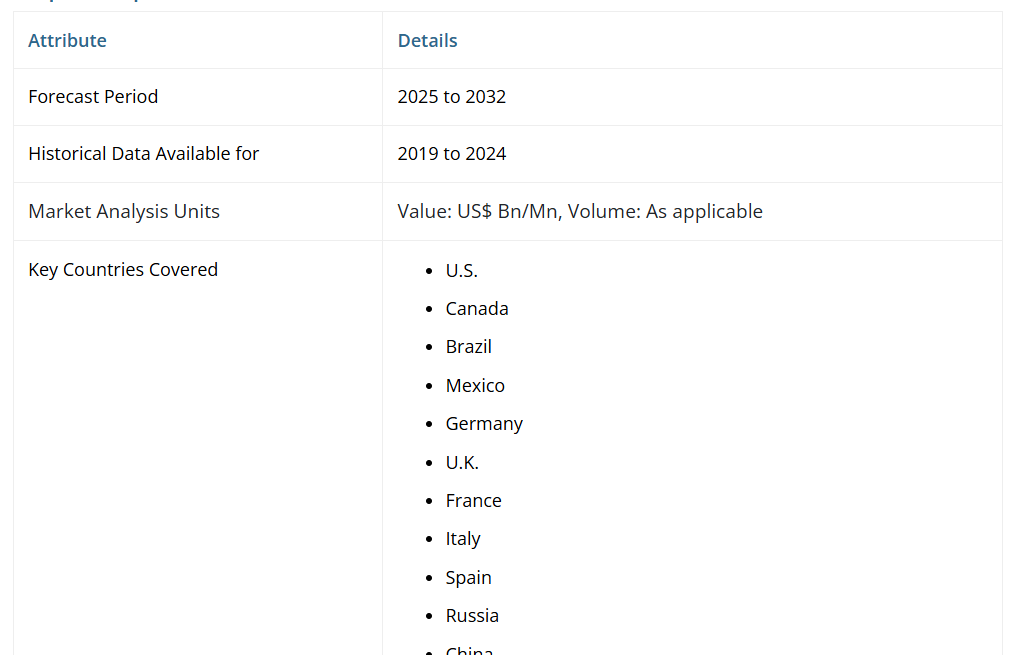
Task: Click Canada in the countries list
Action: (477, 309)
